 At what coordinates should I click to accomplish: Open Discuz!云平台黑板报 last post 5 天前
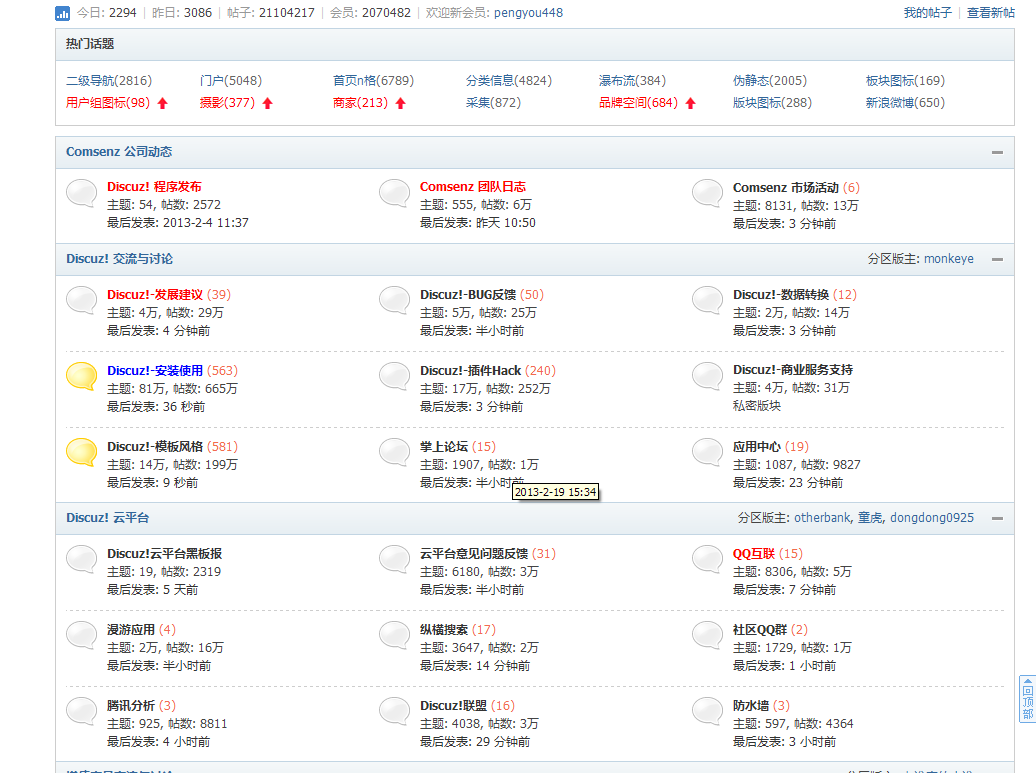[180, 590]
